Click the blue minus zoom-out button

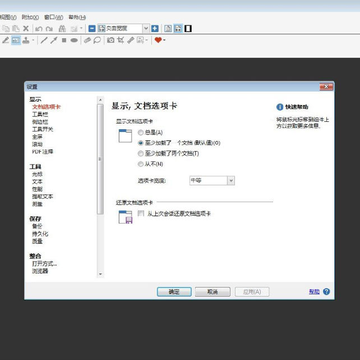92,29
